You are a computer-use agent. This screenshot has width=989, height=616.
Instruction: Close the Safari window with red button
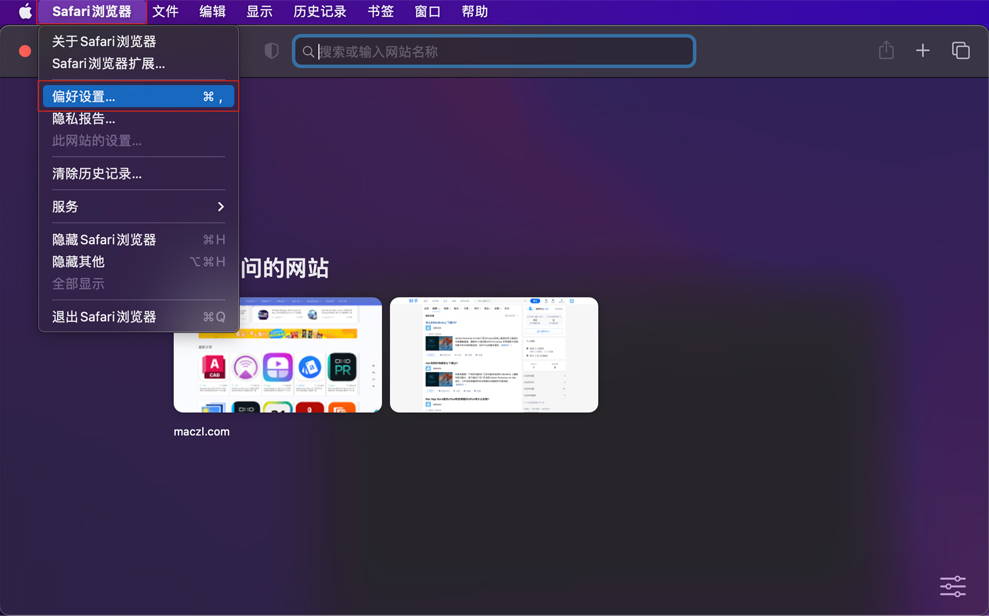click(25, 52)
